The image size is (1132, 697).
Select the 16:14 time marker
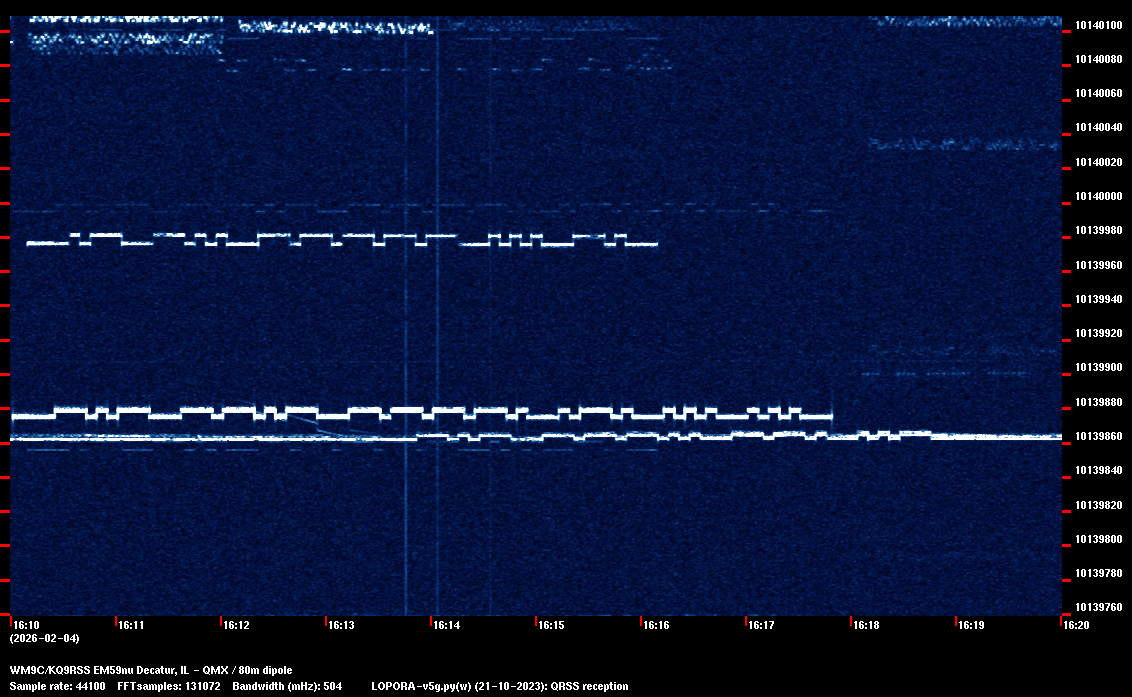click(446, 625)
